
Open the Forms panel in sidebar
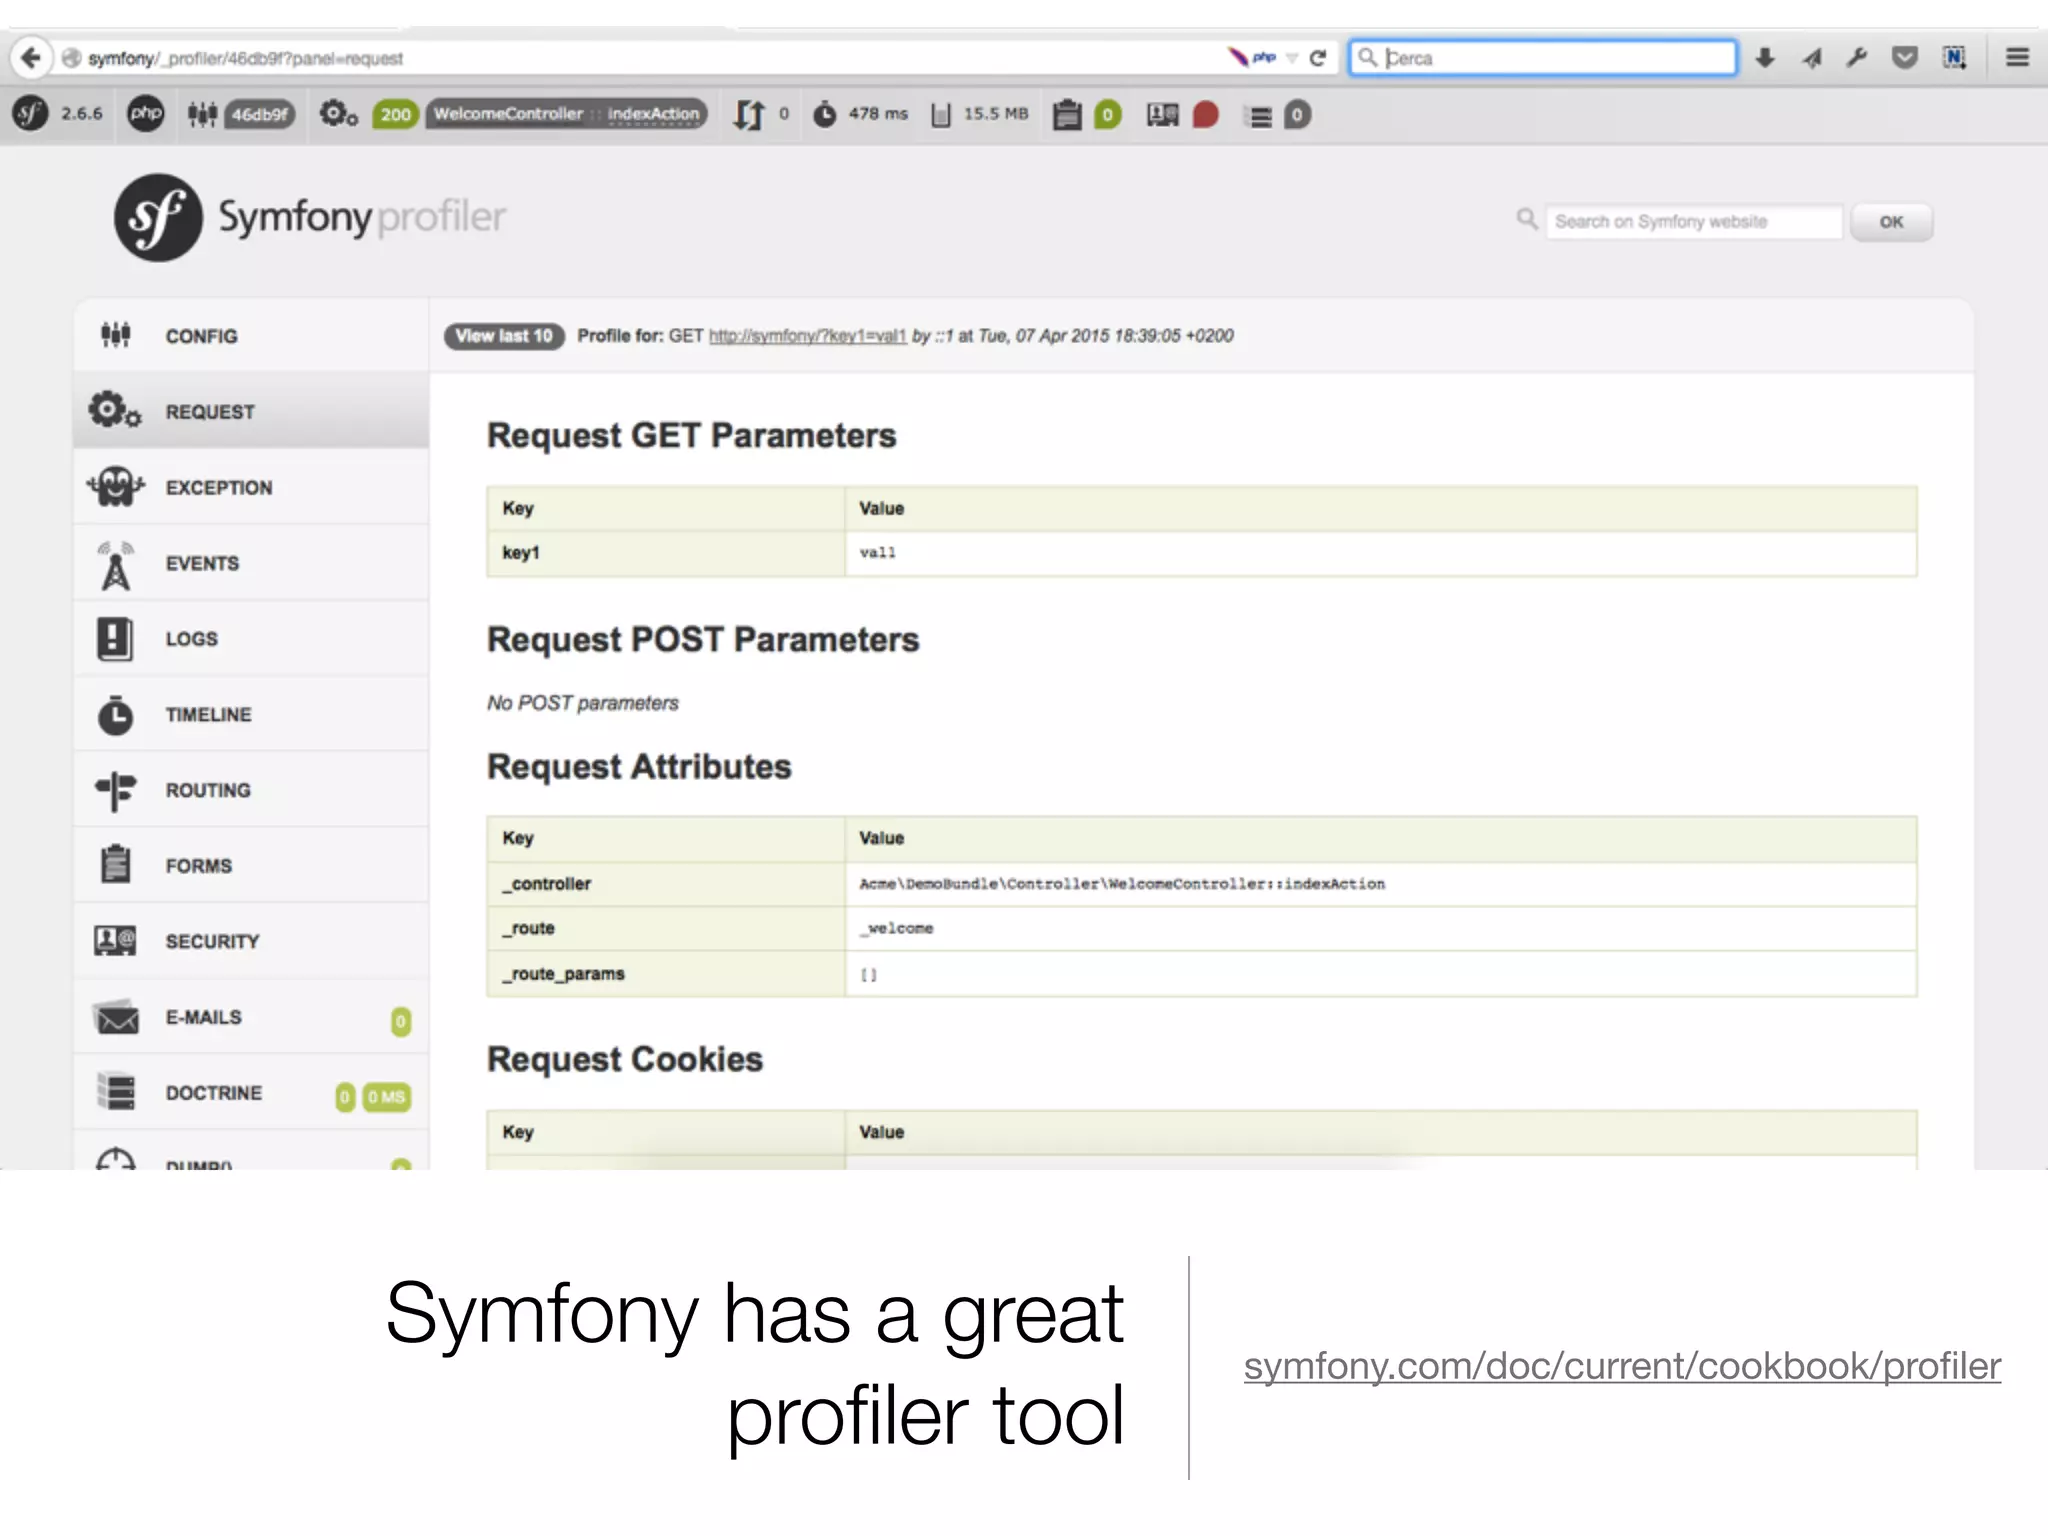251,865
